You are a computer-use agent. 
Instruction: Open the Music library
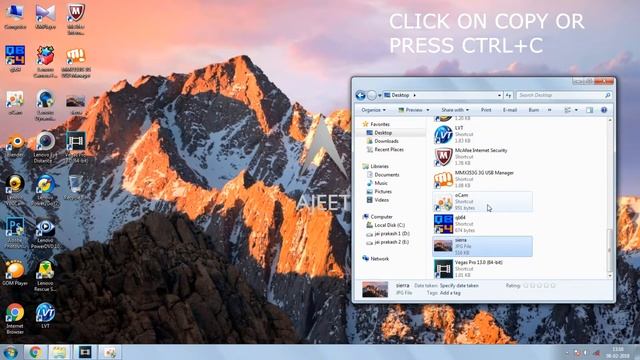[381, 183]
